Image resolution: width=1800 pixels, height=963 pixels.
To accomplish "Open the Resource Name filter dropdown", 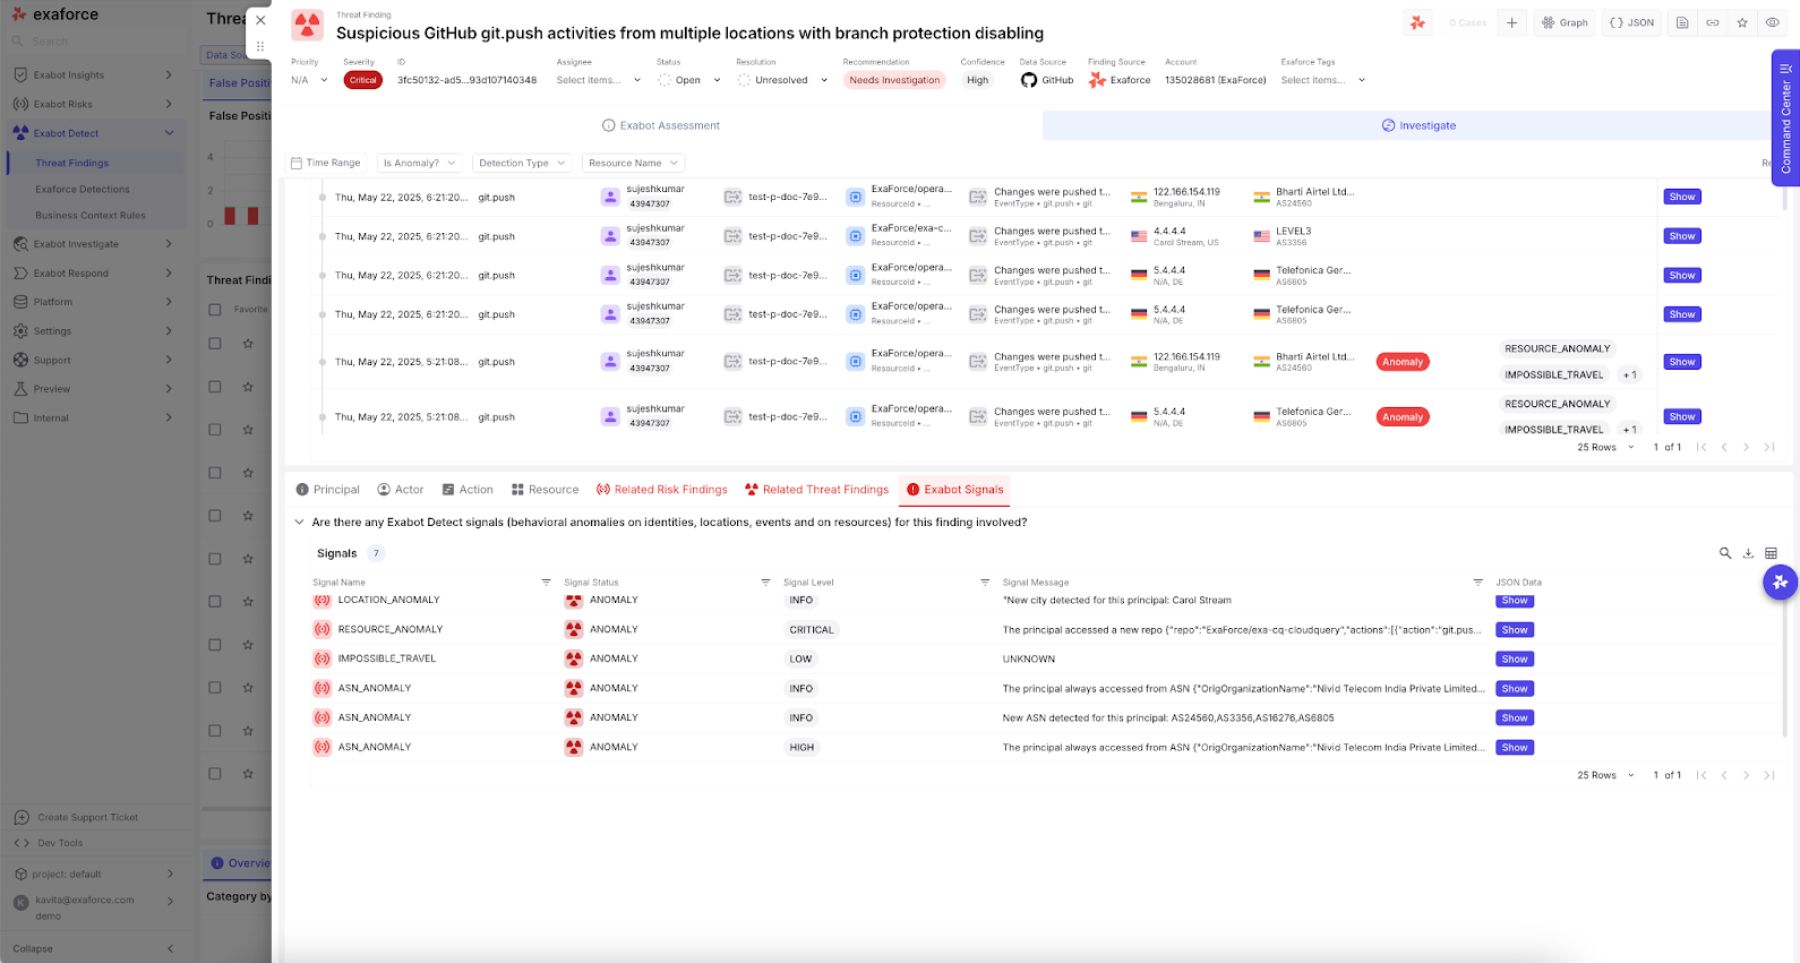I will [633, 163].
